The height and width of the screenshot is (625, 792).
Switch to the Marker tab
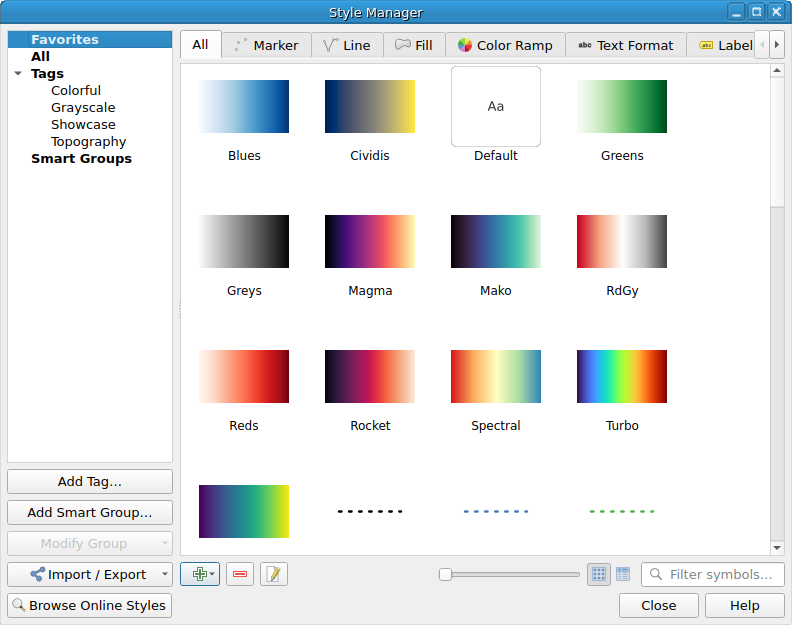coord(266,45)
